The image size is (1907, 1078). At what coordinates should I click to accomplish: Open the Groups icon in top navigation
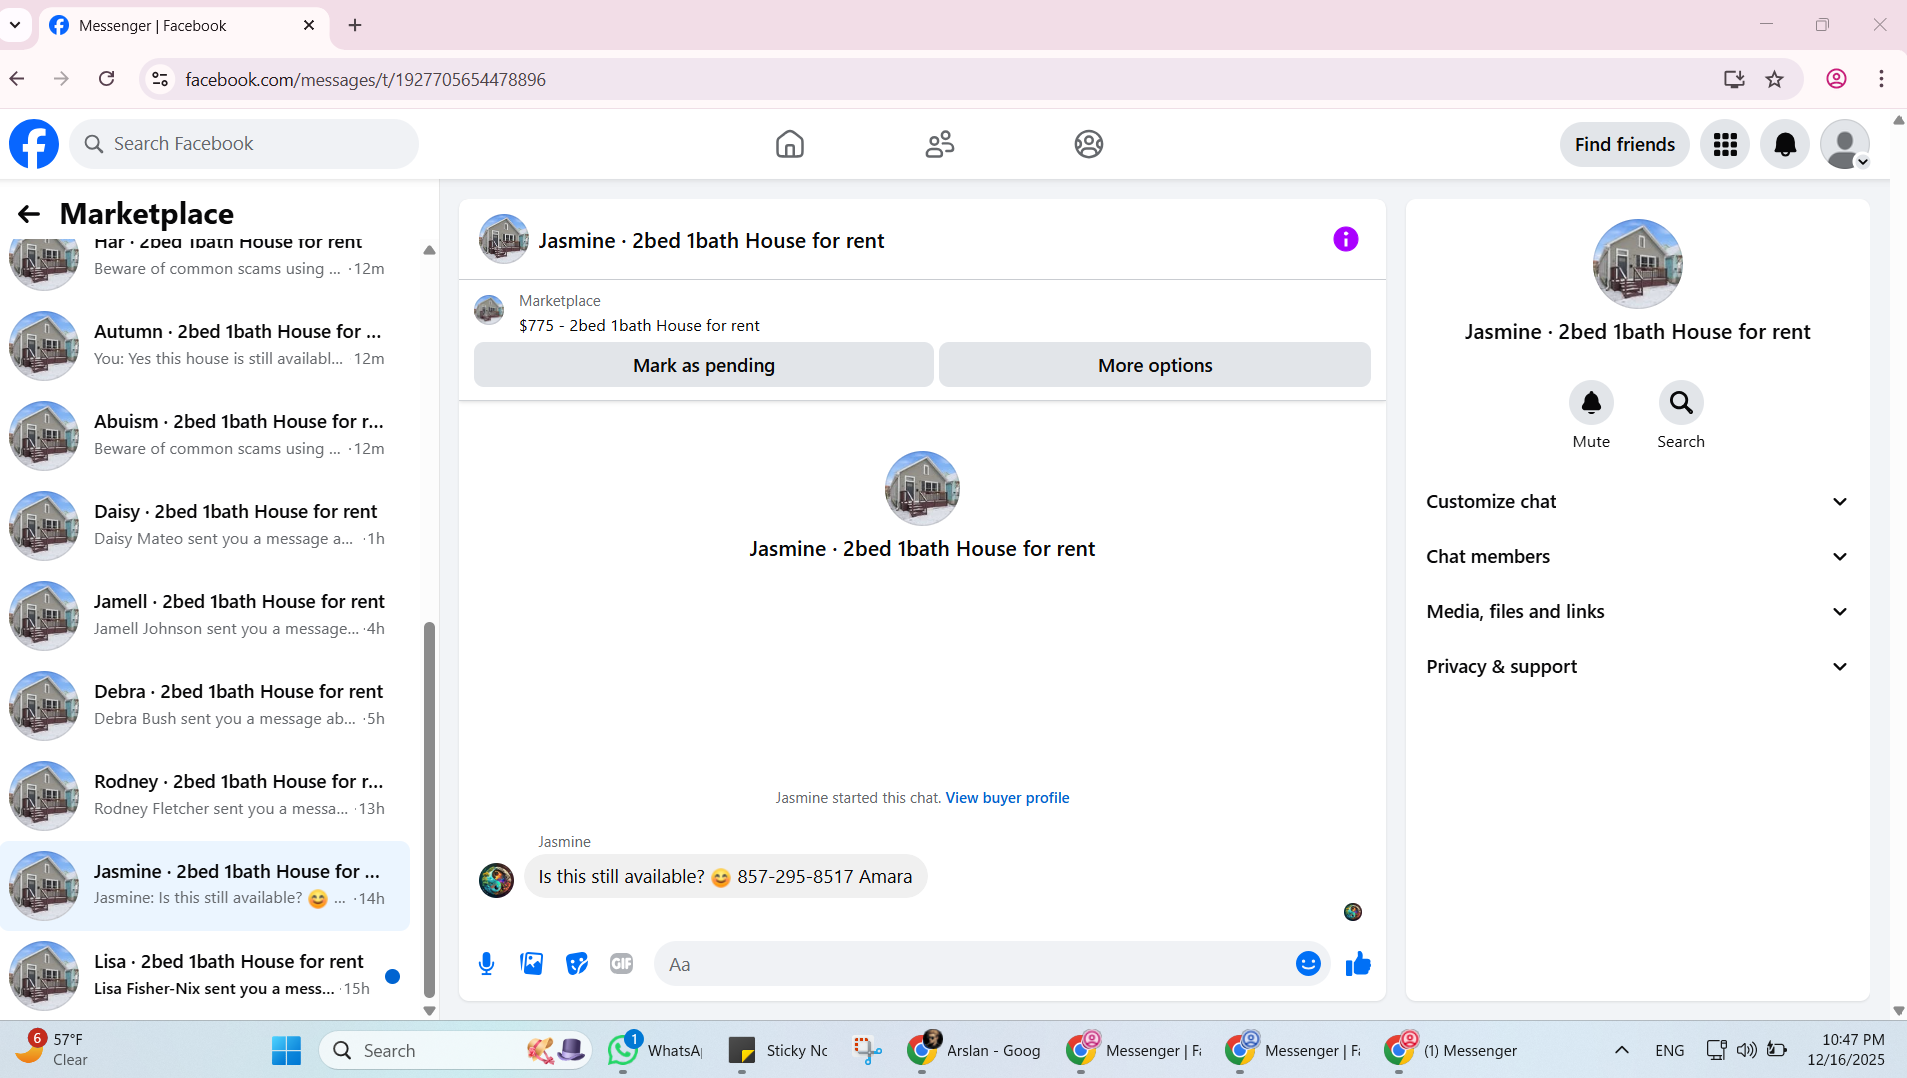point(1089,144)
